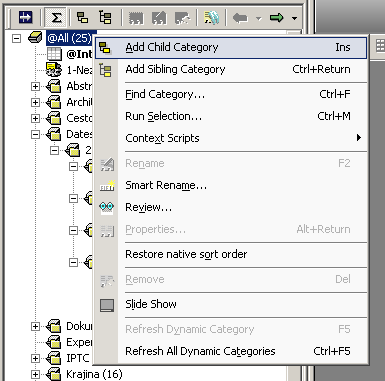Click the Smart Rename menu icon
Image resolution: width=385 pixels, height=381 pixels.
pyautogui.click(x=107, y=185)
